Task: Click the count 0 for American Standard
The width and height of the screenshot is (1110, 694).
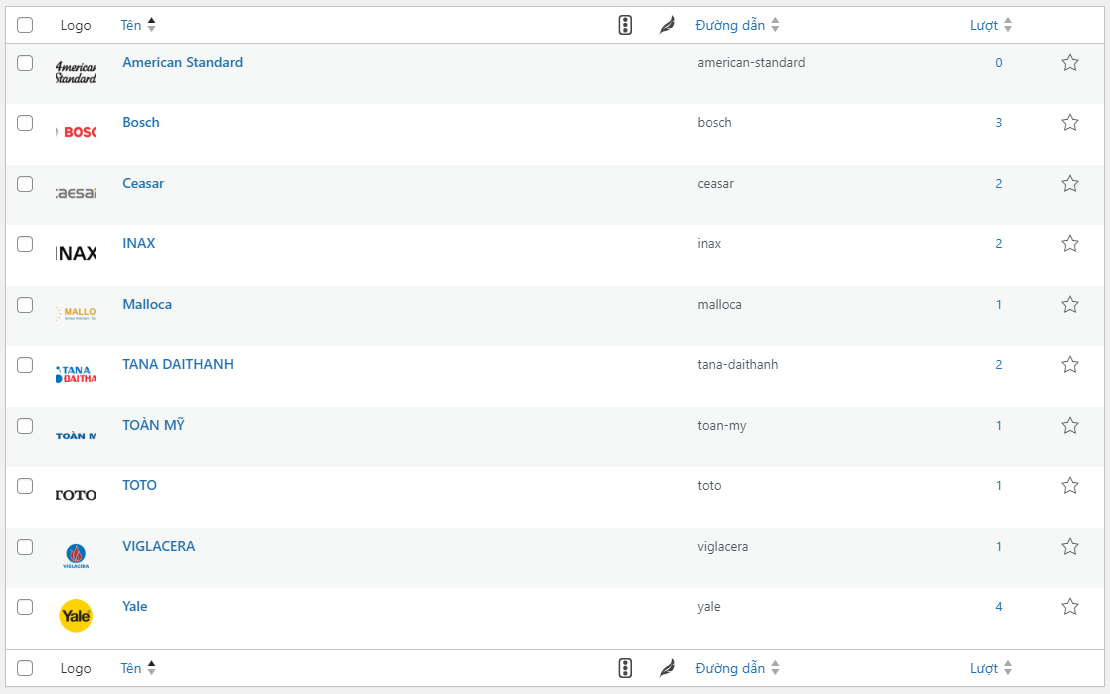Action: (999, 62)
